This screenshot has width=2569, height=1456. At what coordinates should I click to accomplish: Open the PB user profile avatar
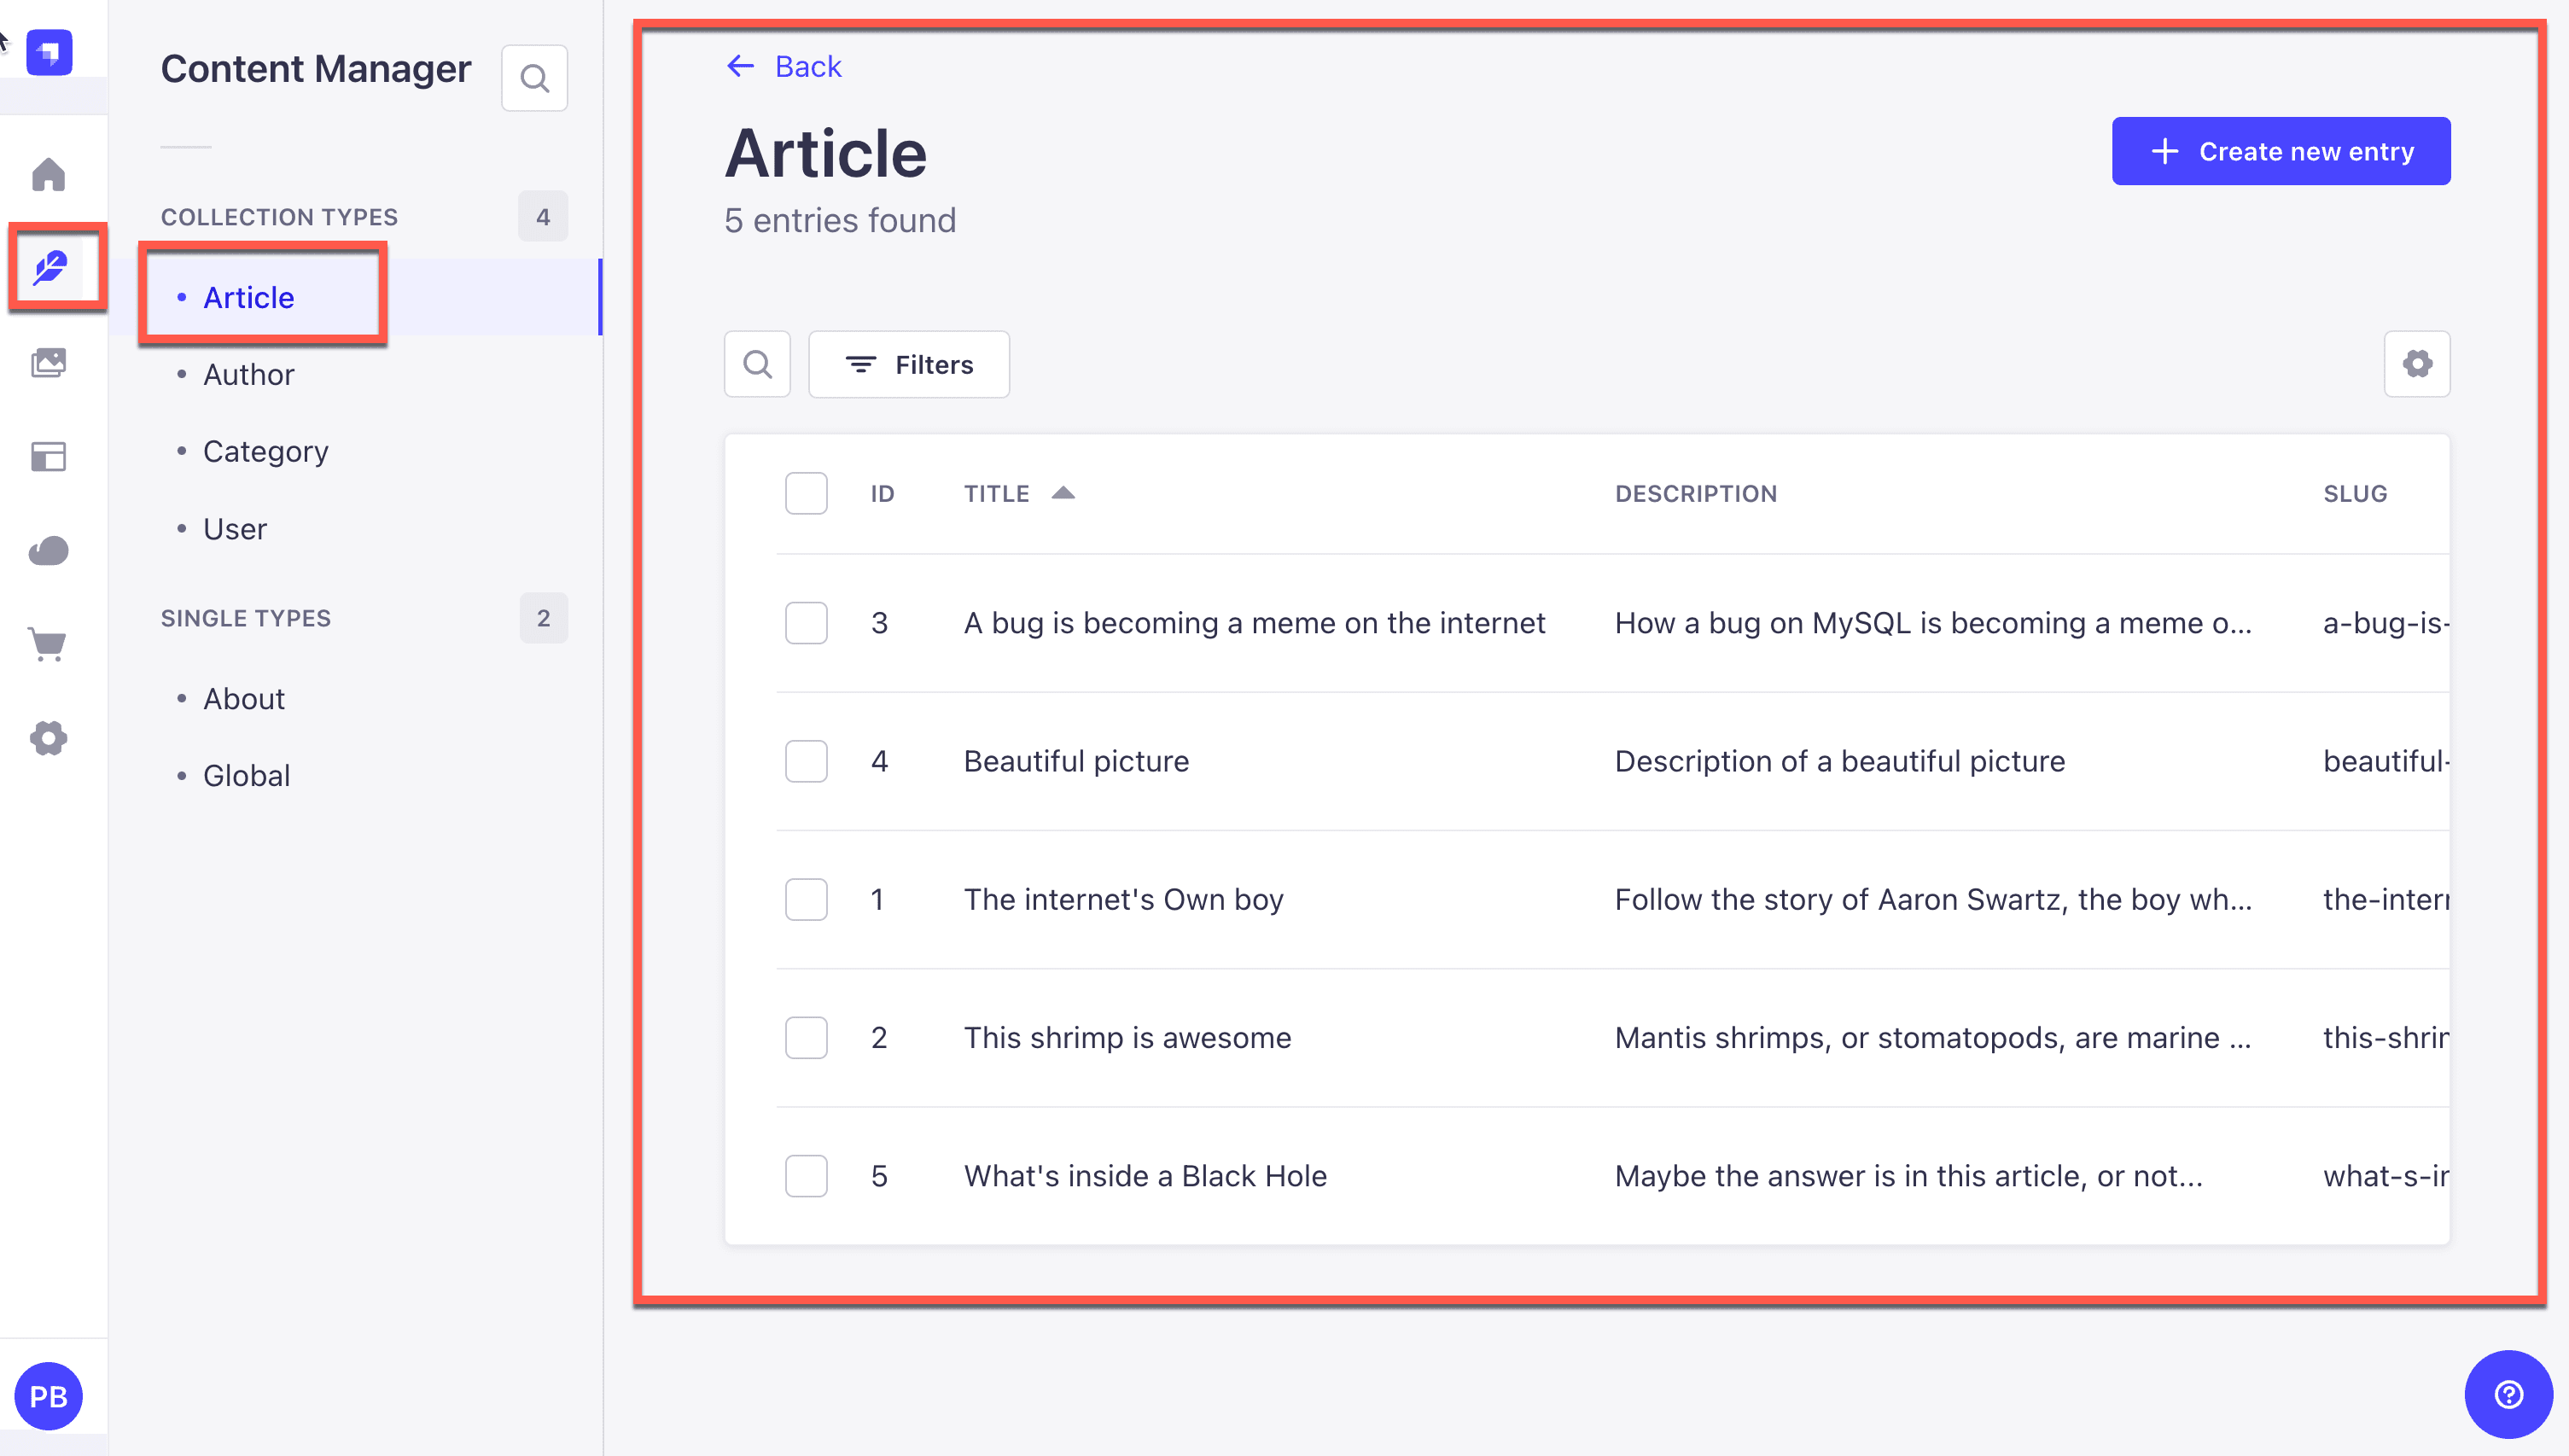pyautogui.click(x=49, y=1396)
